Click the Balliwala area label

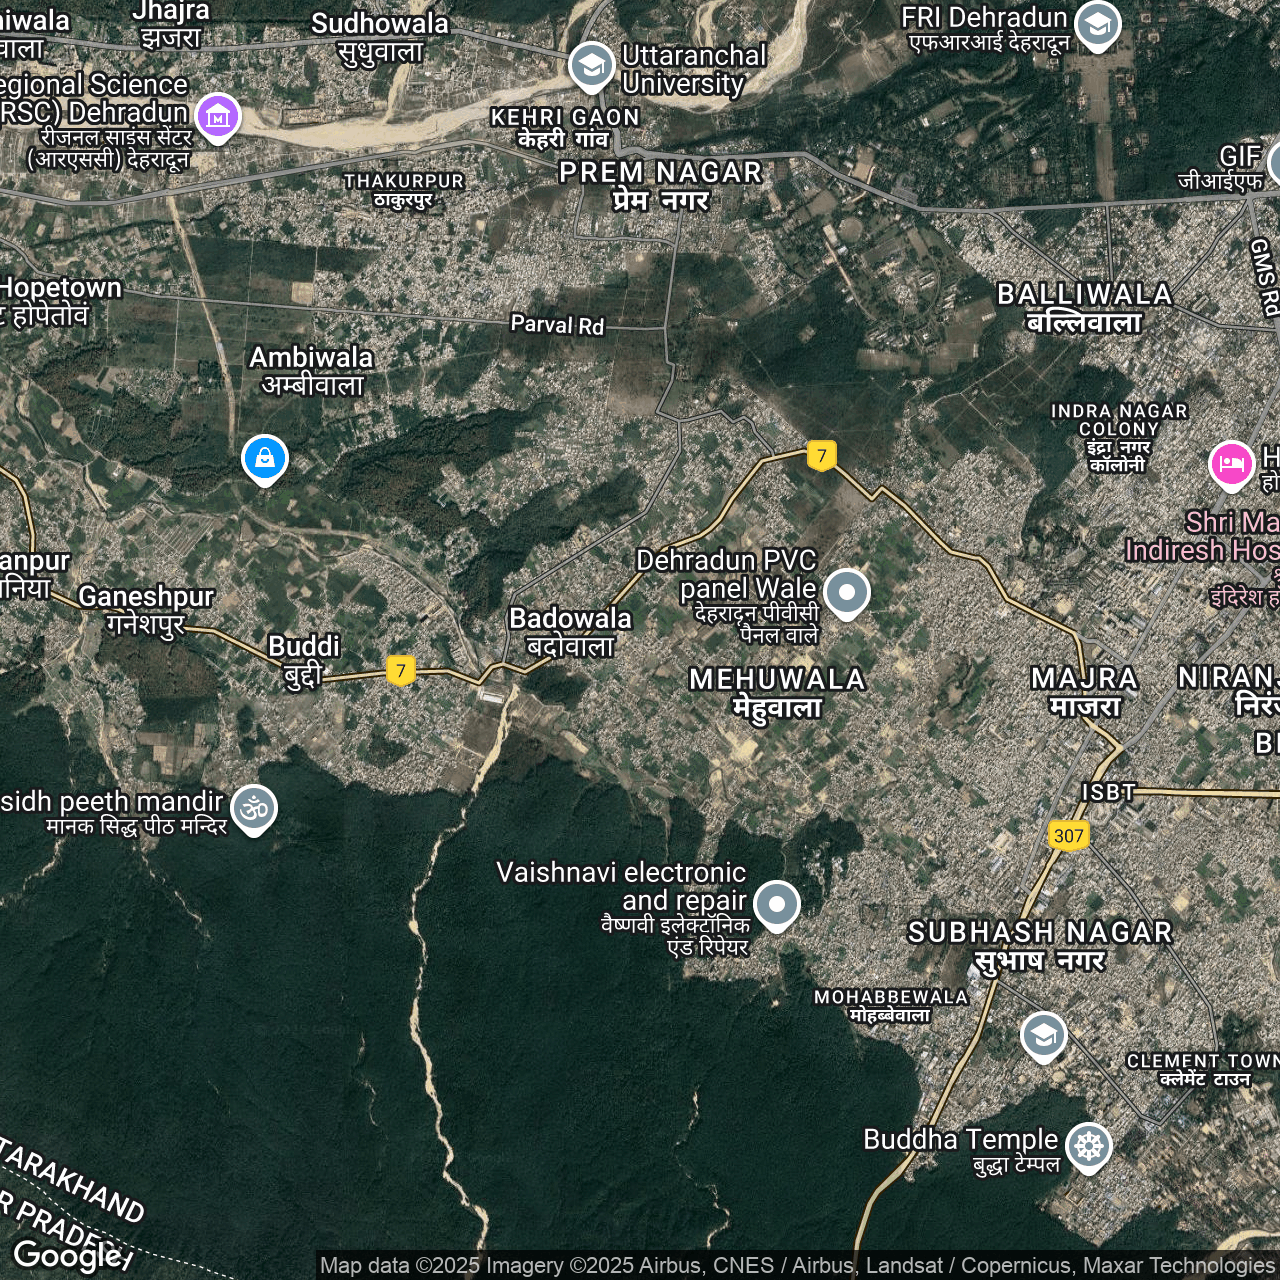click(1084, 307)
